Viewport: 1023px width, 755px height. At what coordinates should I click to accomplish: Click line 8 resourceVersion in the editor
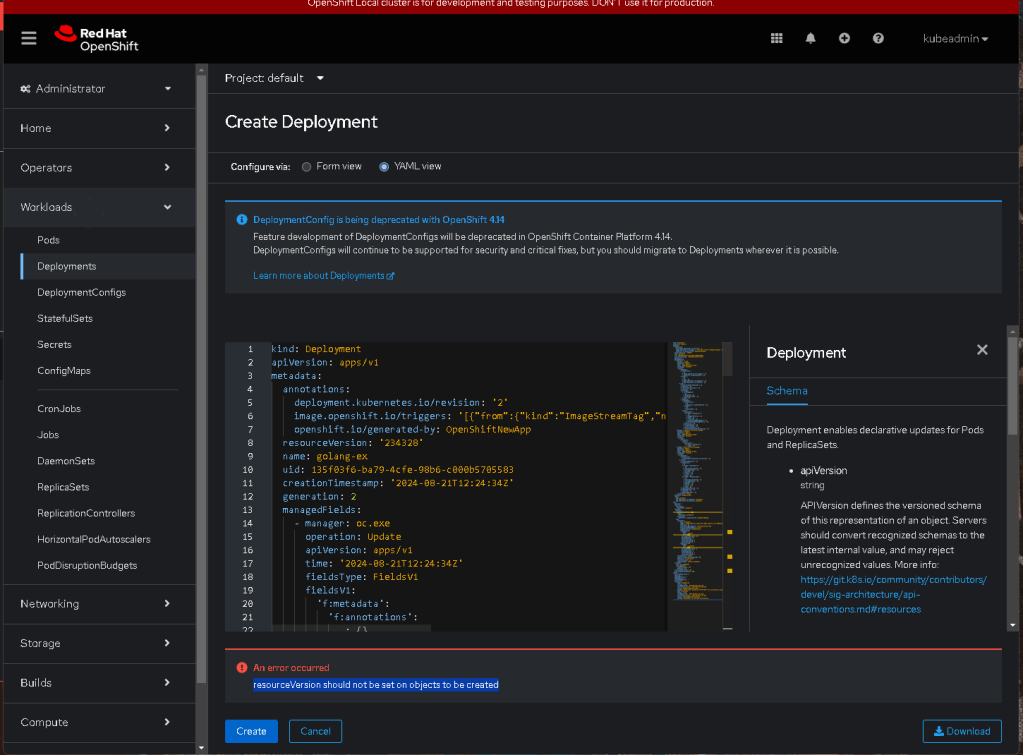click(x=352, y=442)
